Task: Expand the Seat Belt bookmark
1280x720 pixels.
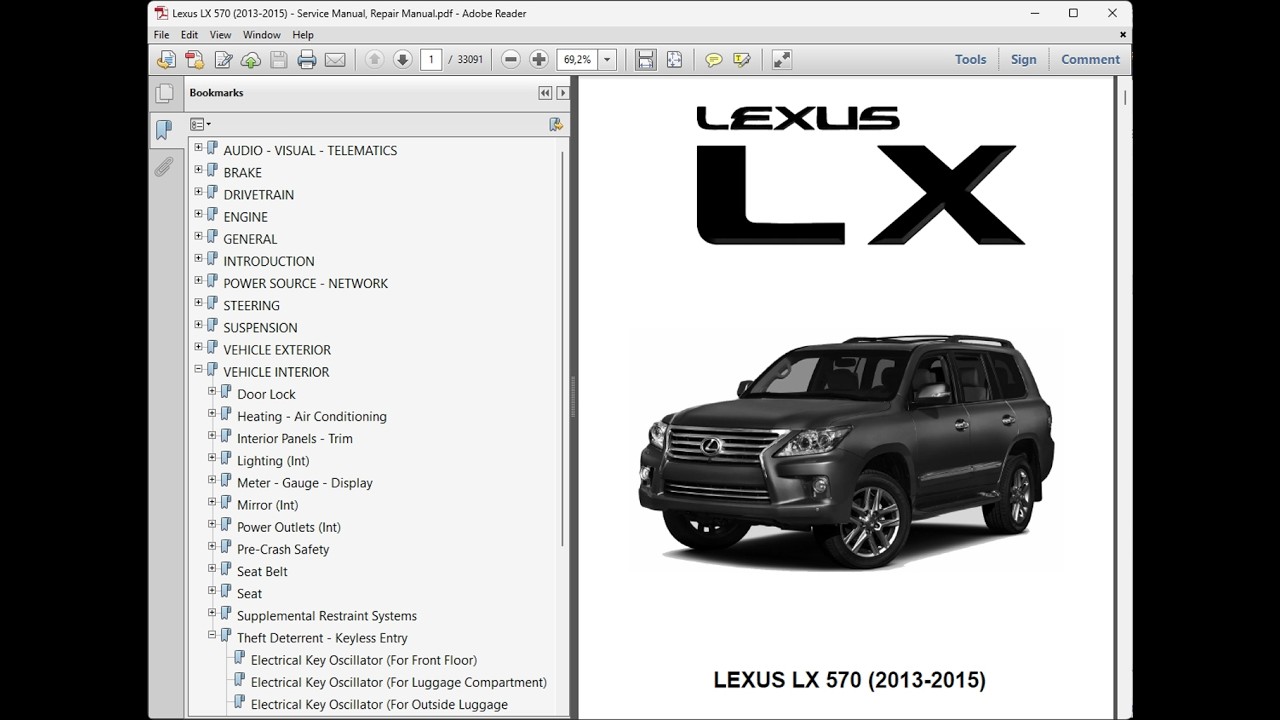Action: pos(212,568)
